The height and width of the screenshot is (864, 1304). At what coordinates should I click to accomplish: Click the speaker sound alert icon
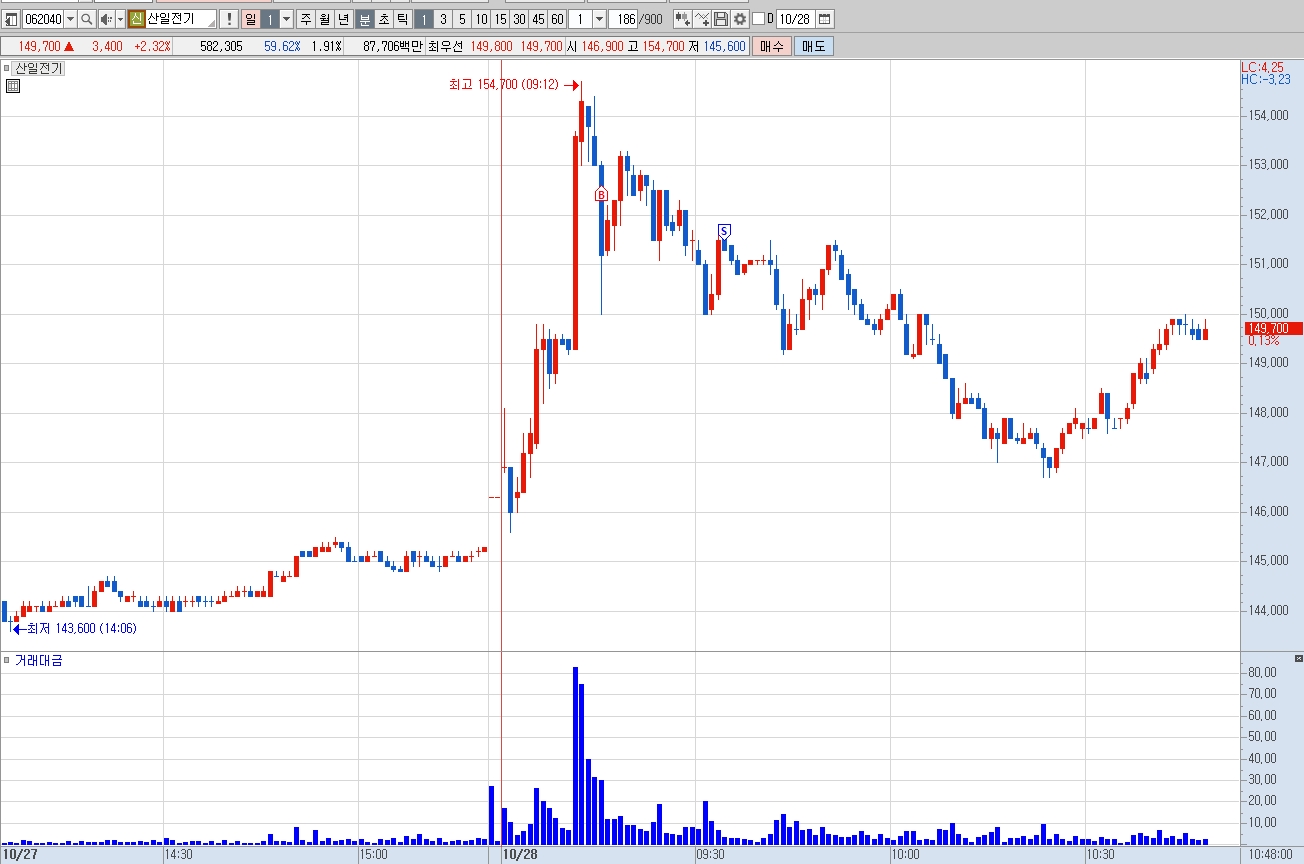click(107, 19)
